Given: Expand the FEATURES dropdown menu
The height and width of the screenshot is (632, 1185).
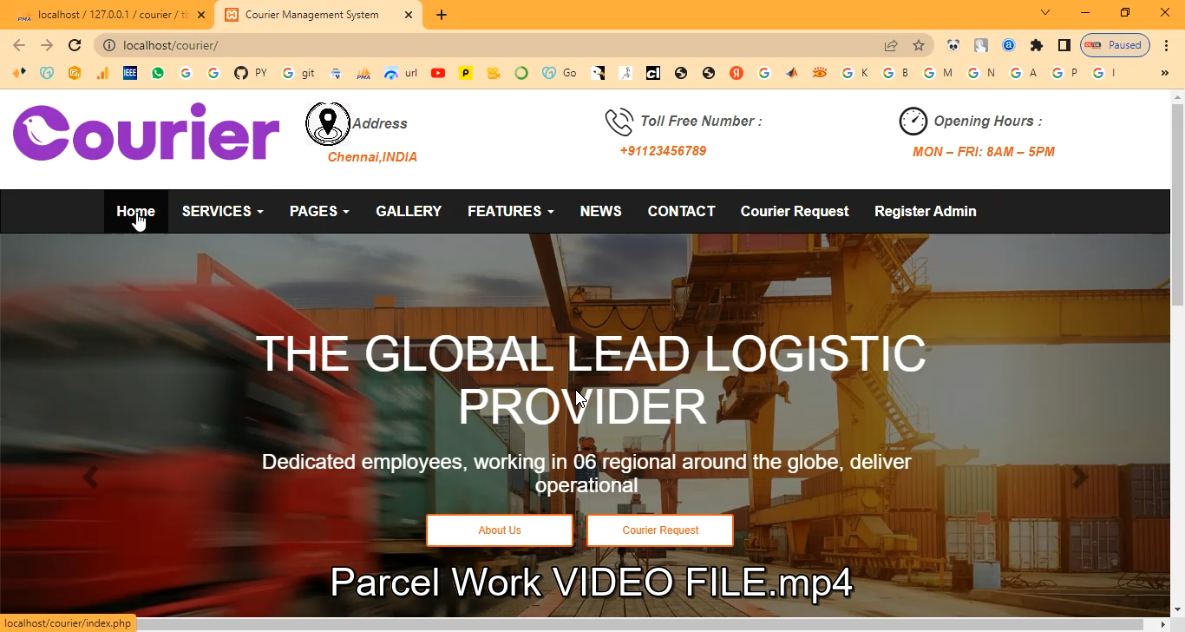Looking at the screenshot, I should pyautogui.click(x=510, y=212).
